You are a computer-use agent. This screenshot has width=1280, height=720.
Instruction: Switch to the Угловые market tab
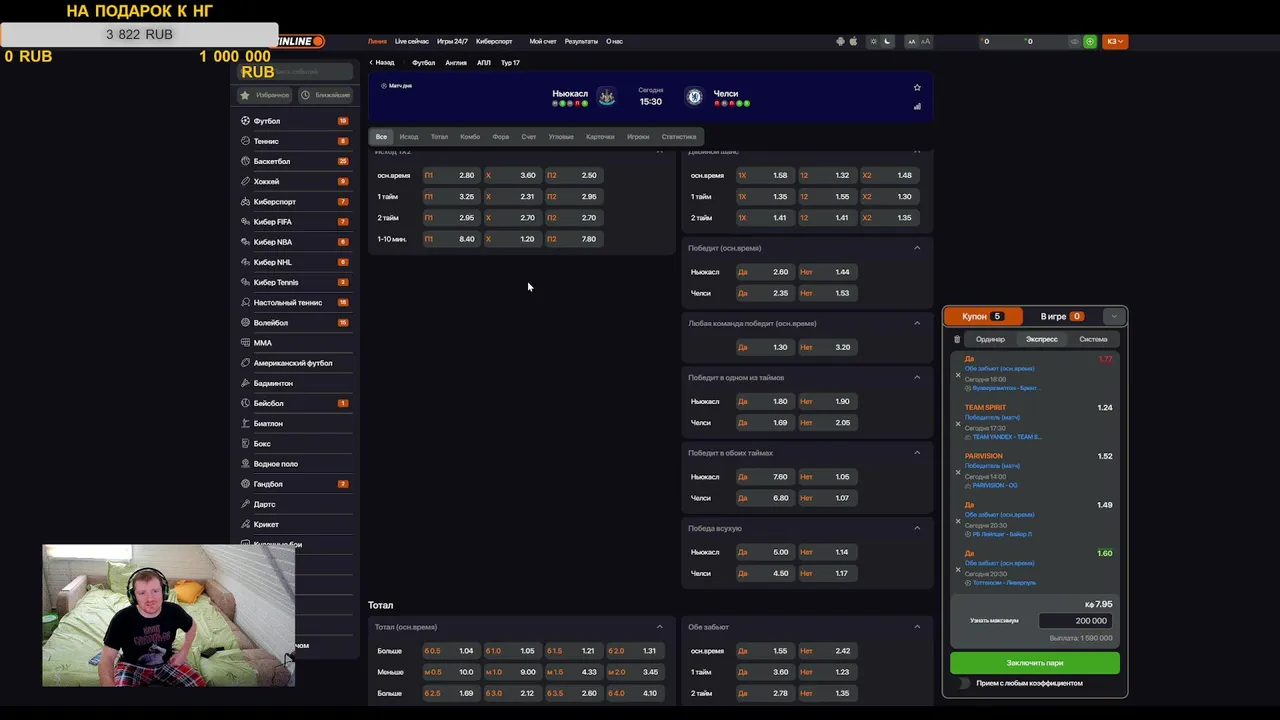pos(561,137)
